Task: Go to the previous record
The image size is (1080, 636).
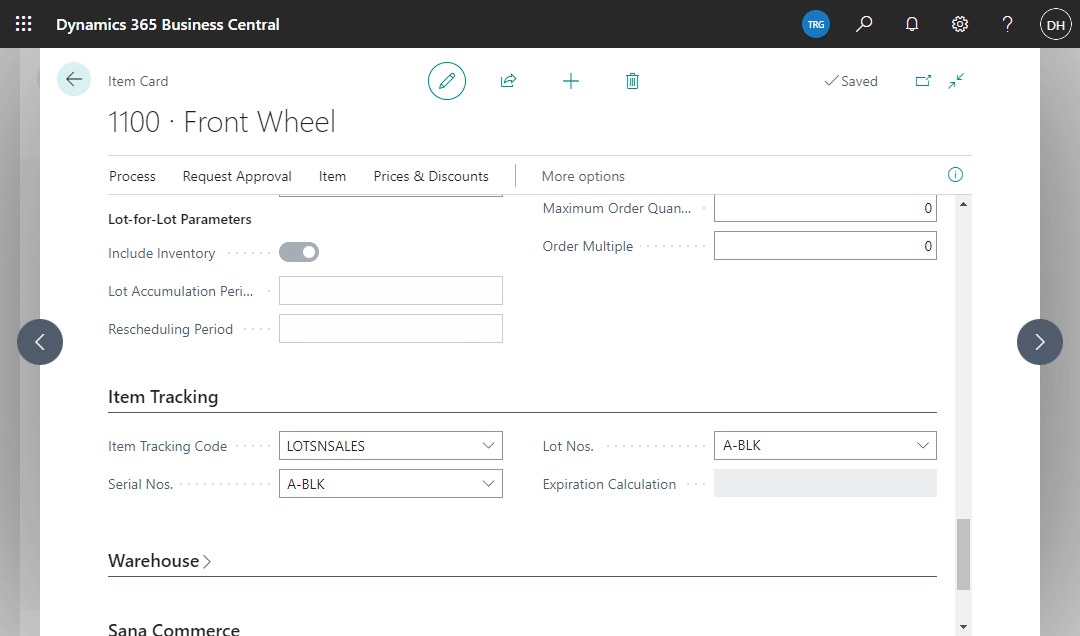Action: click(x=40, y=342)
